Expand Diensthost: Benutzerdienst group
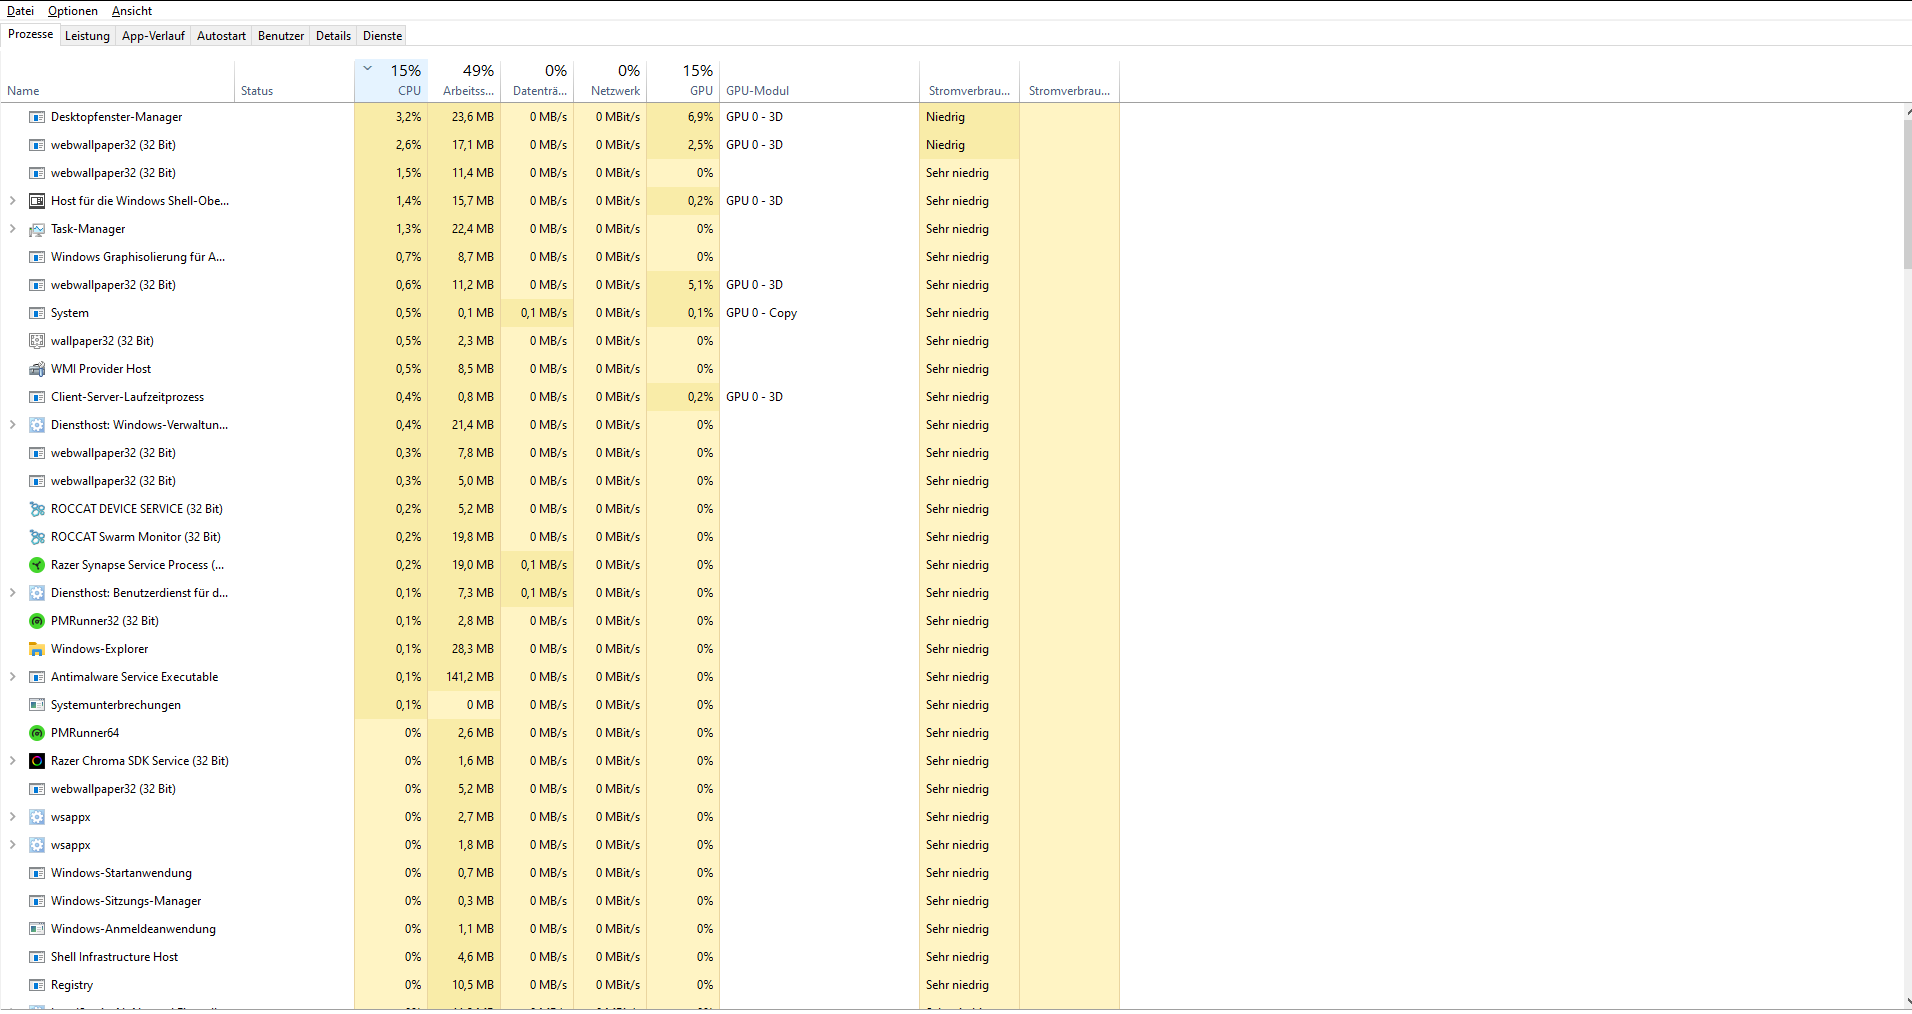This screenshot has width=1912, height=1014. click(x=12, y=593)
